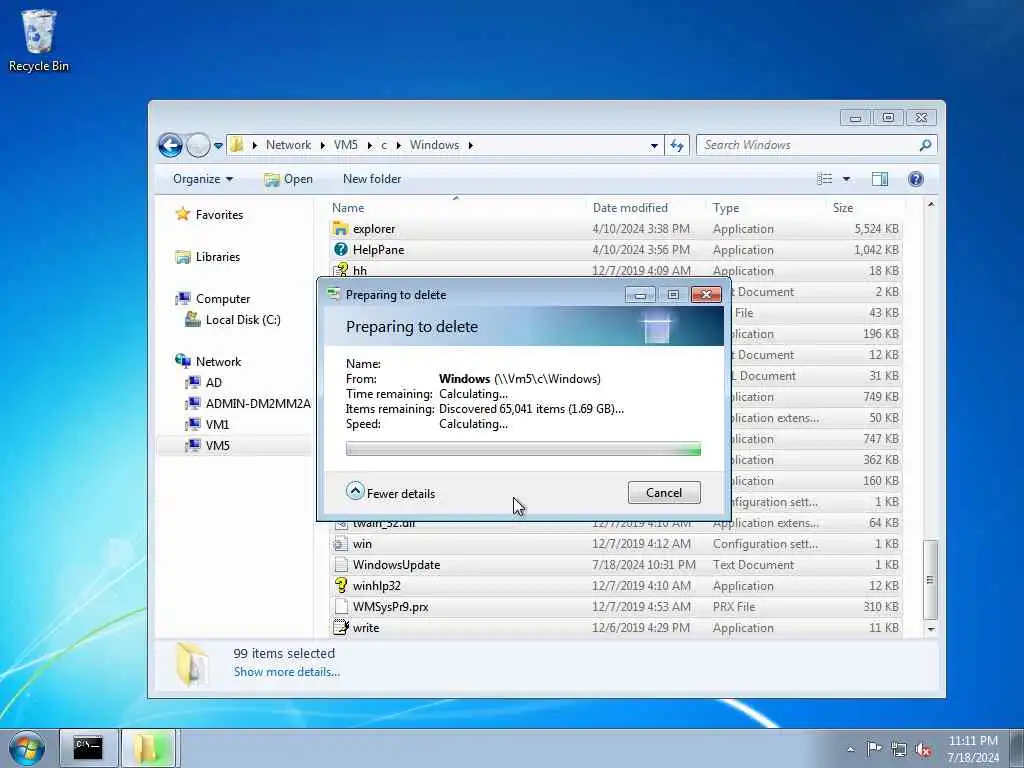The image size is (1024, 768).
Task: Click the muted volume tray icon
Action: [x=923, y=750]
